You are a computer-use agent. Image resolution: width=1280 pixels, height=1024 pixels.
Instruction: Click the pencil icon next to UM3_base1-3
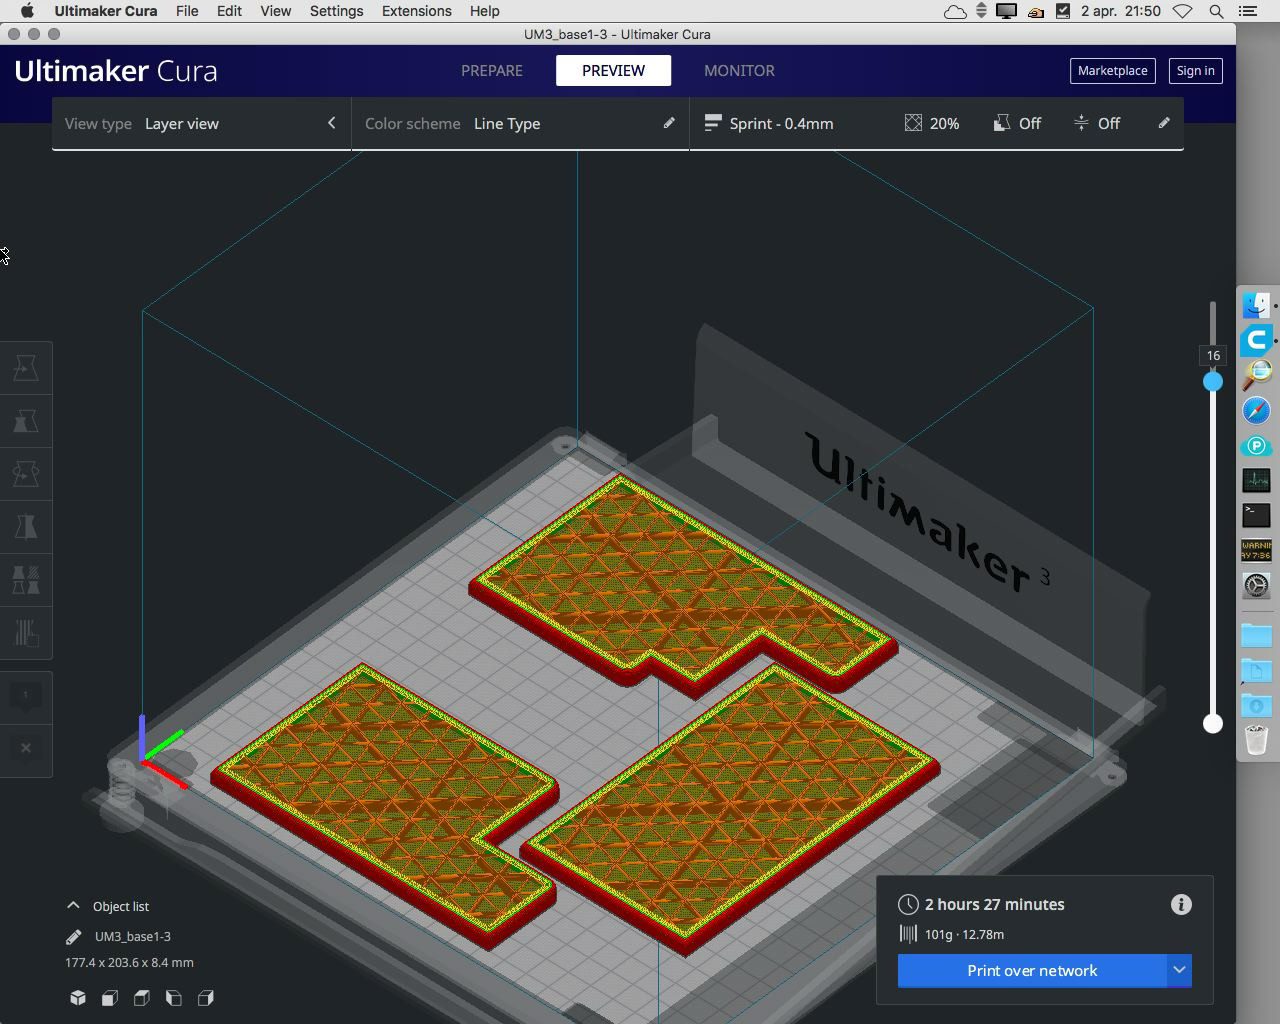click(74, 937)
